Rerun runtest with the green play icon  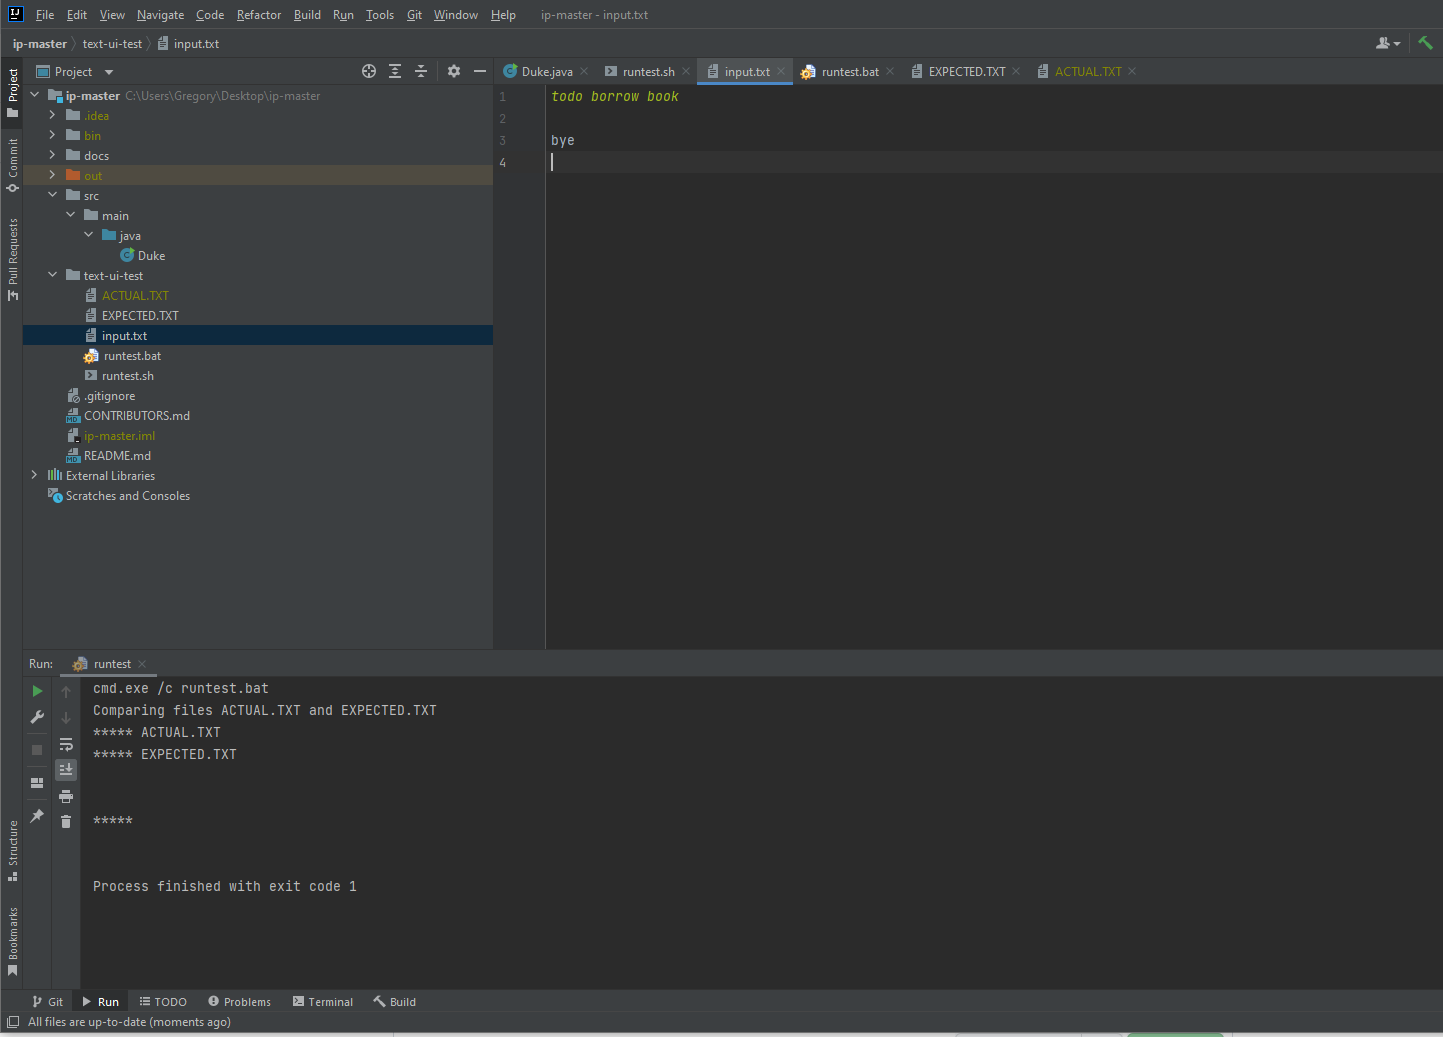coord(37,691)
